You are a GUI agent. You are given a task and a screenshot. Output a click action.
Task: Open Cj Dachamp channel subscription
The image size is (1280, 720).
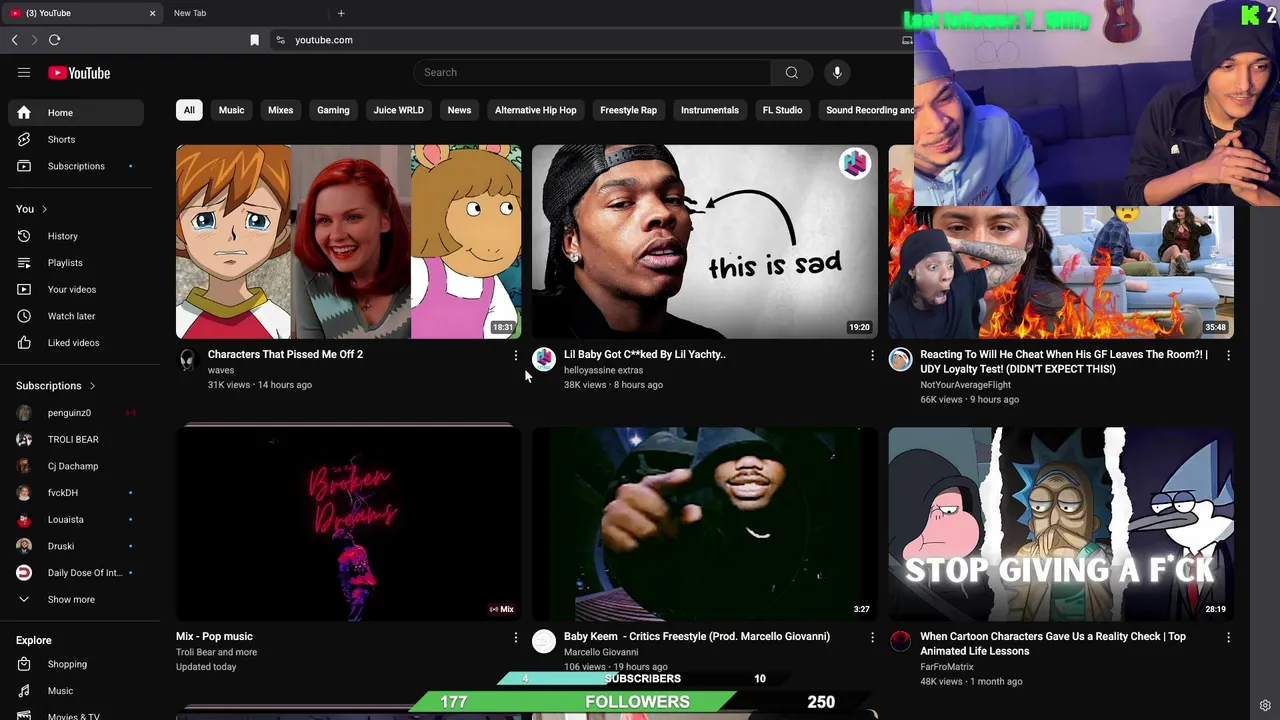[76, 466]
